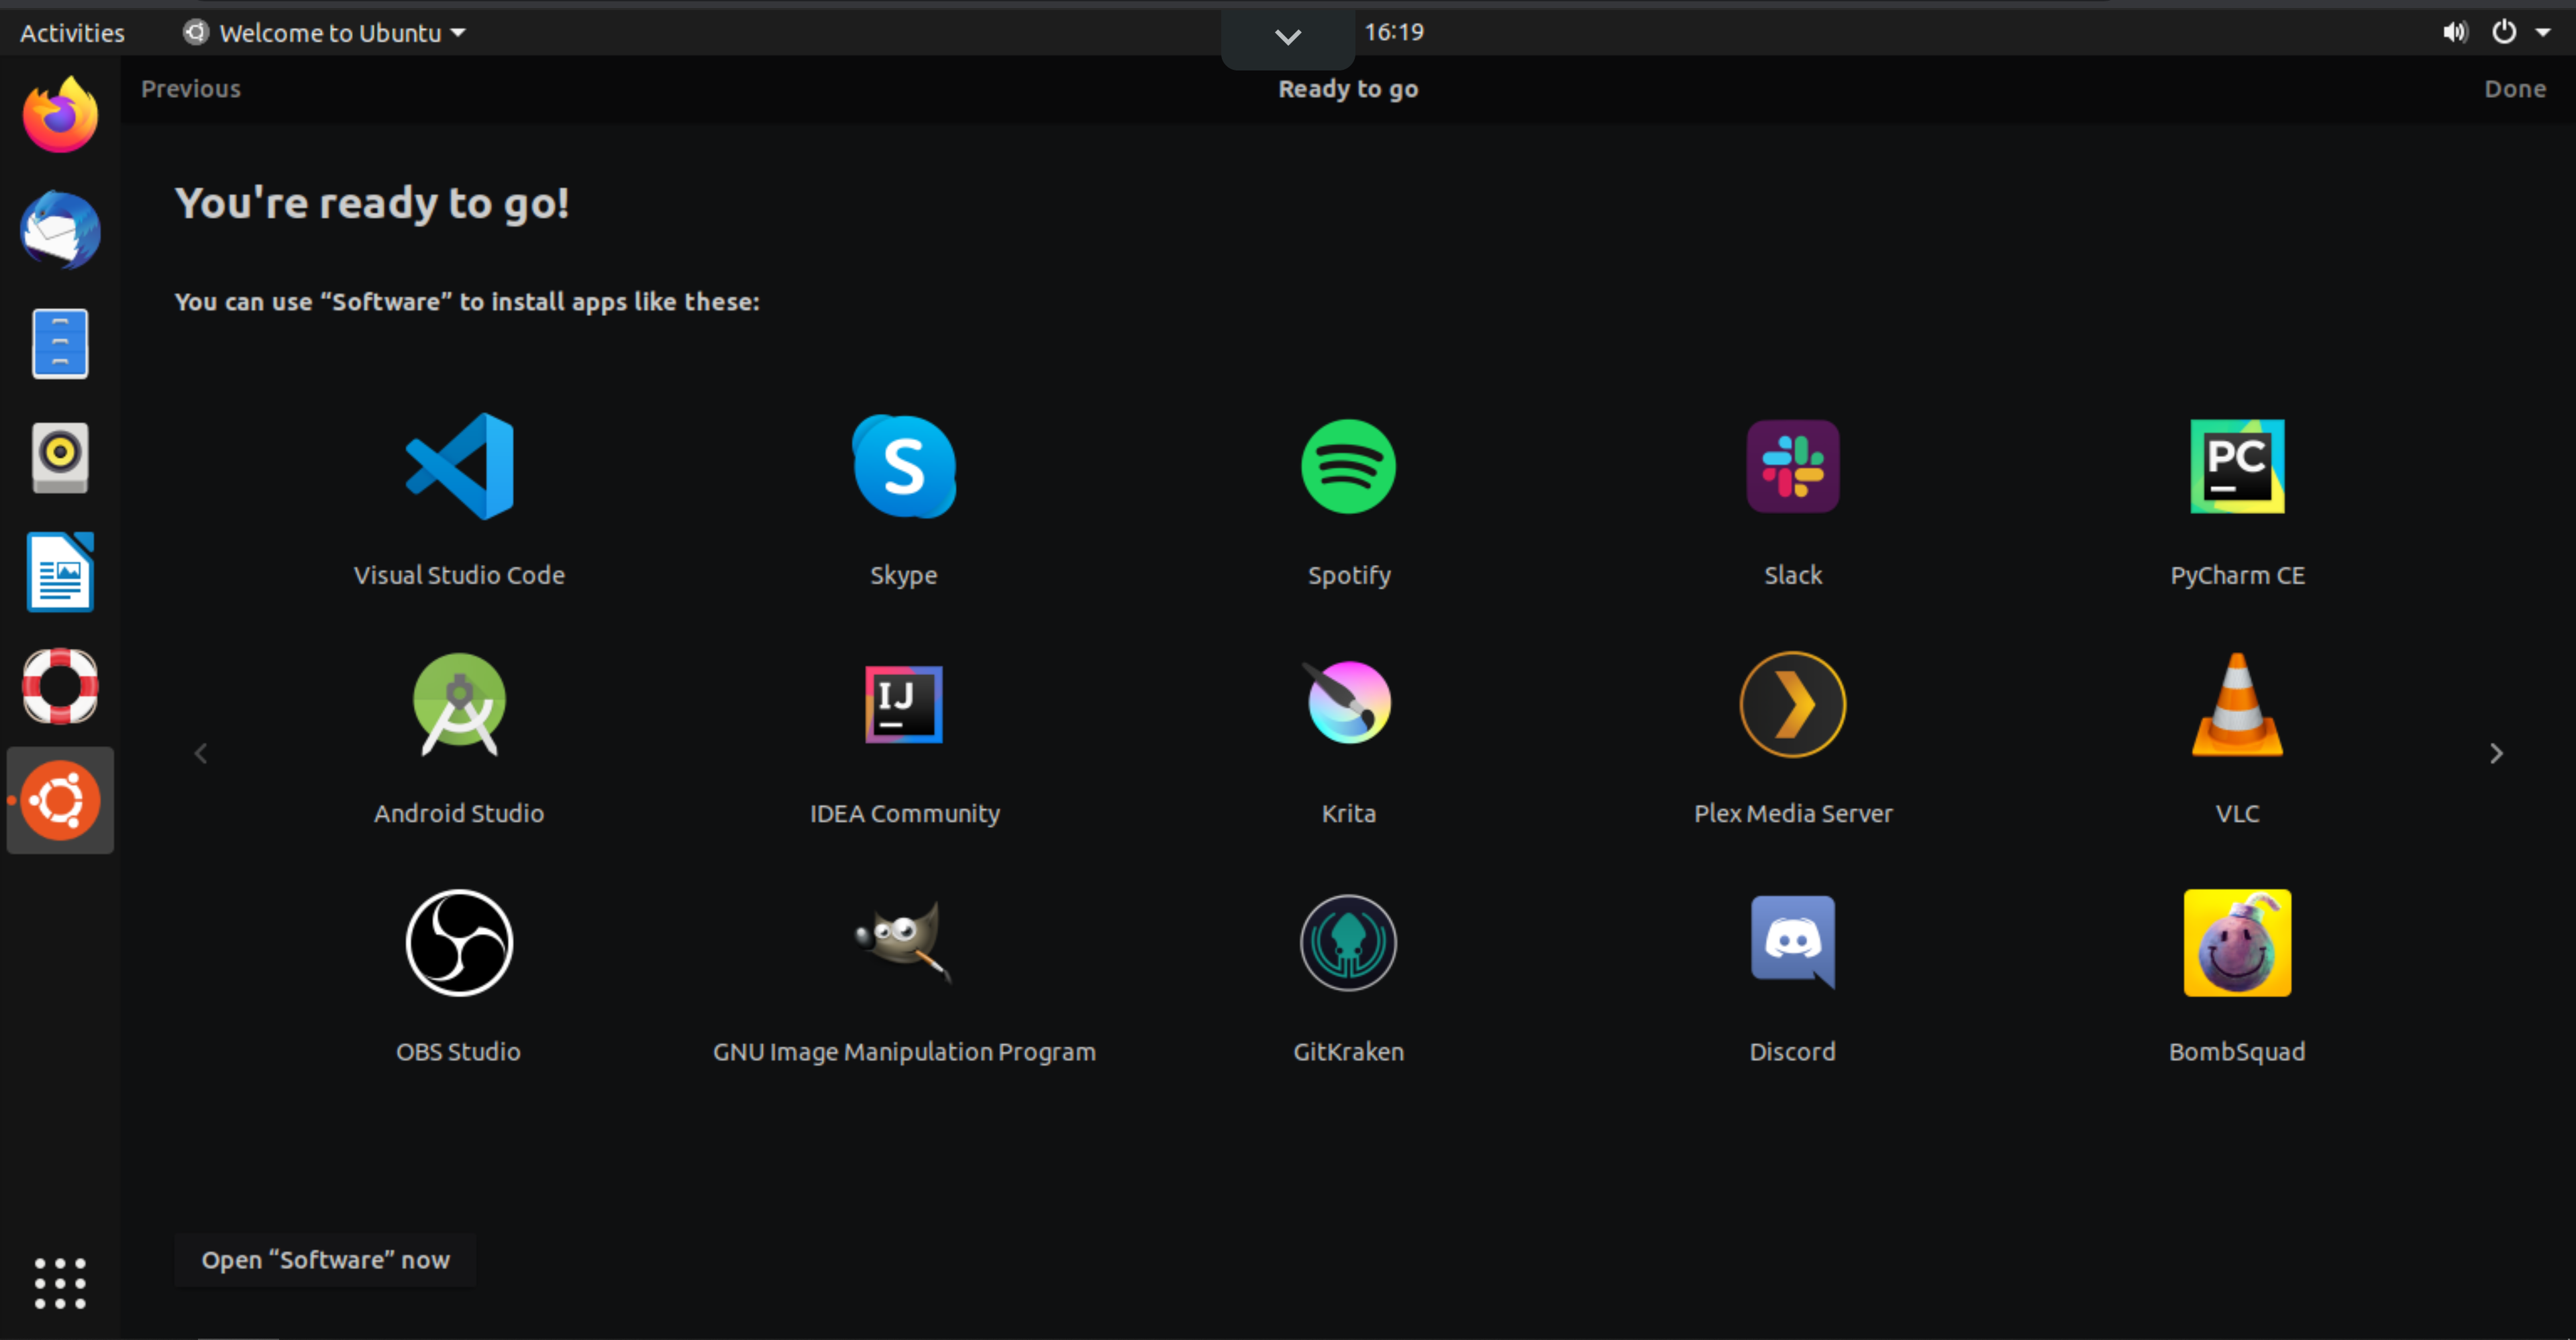2576x1340 pixels.
Task: Click the Visual Studio Code icon
Action: (459, 466)
